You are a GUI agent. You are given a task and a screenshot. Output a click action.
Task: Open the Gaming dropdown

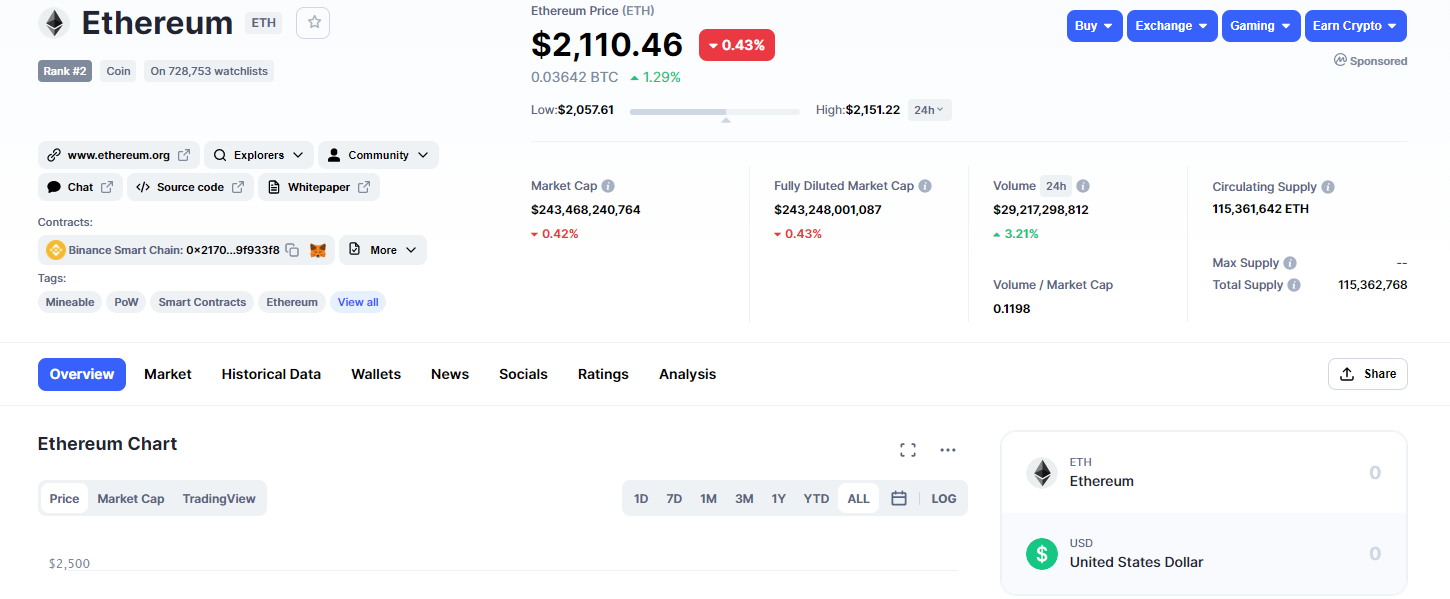point(1262,26)
